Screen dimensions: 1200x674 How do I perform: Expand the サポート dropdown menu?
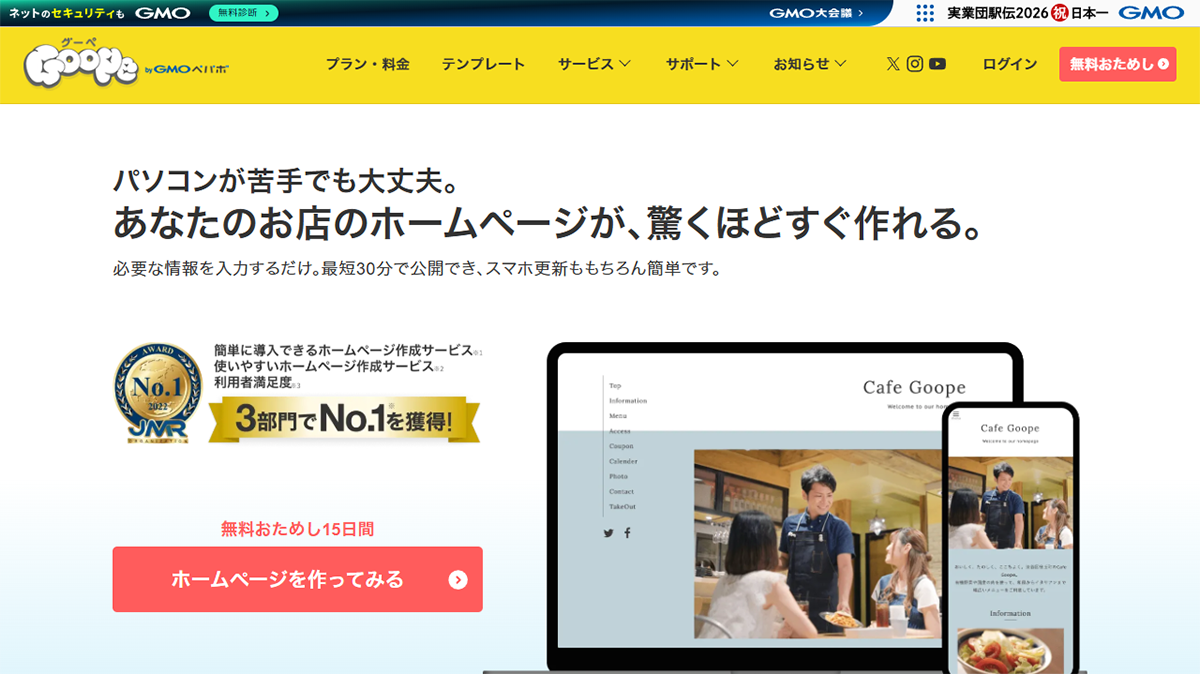pyautogui.click(x=702, y=64)
